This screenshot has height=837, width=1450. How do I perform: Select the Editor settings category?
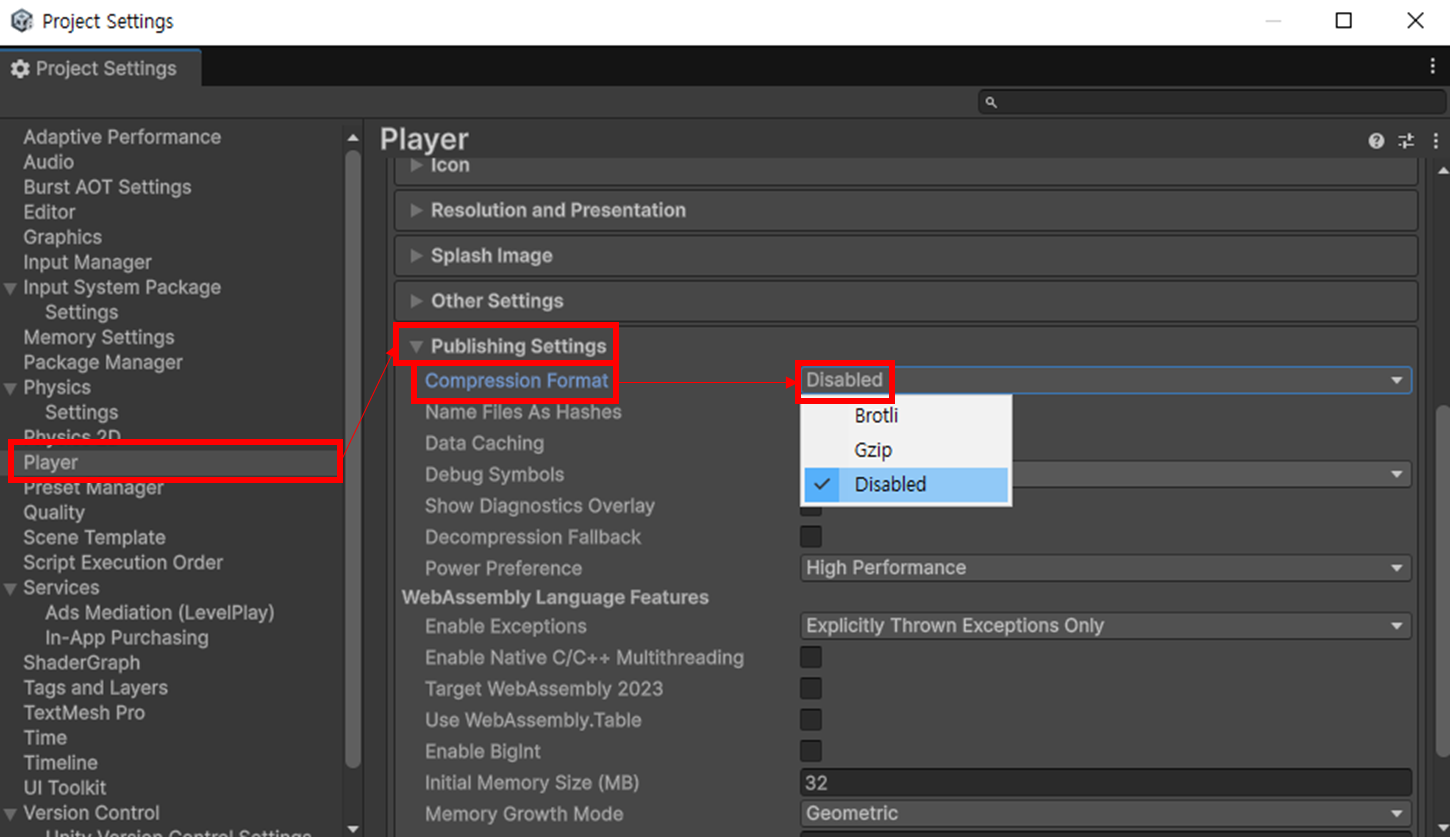(50, 212)
